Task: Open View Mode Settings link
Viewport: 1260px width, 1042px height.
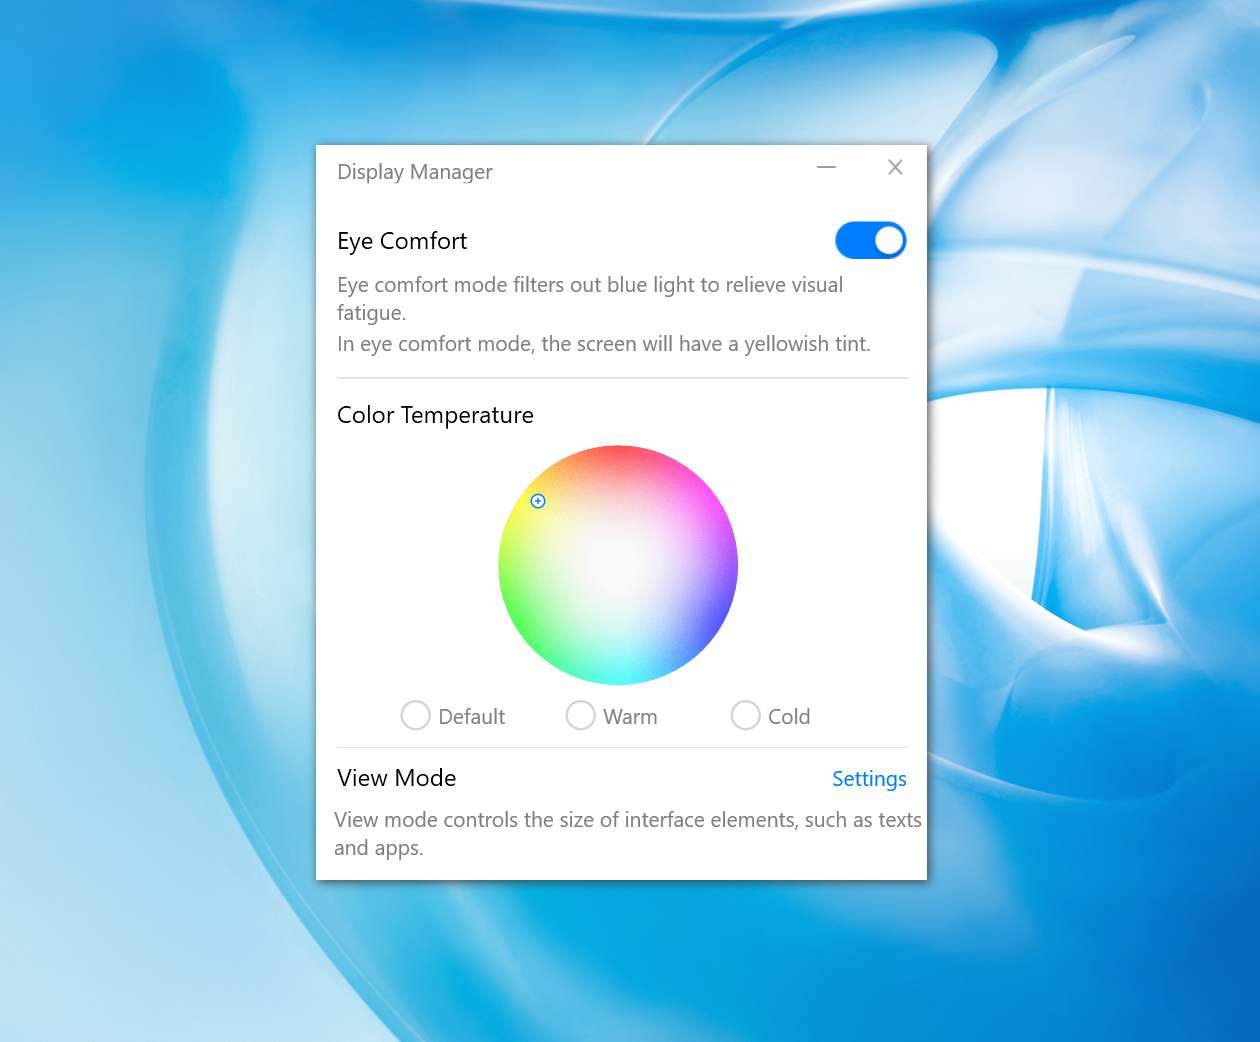Action: click(868, 779)
